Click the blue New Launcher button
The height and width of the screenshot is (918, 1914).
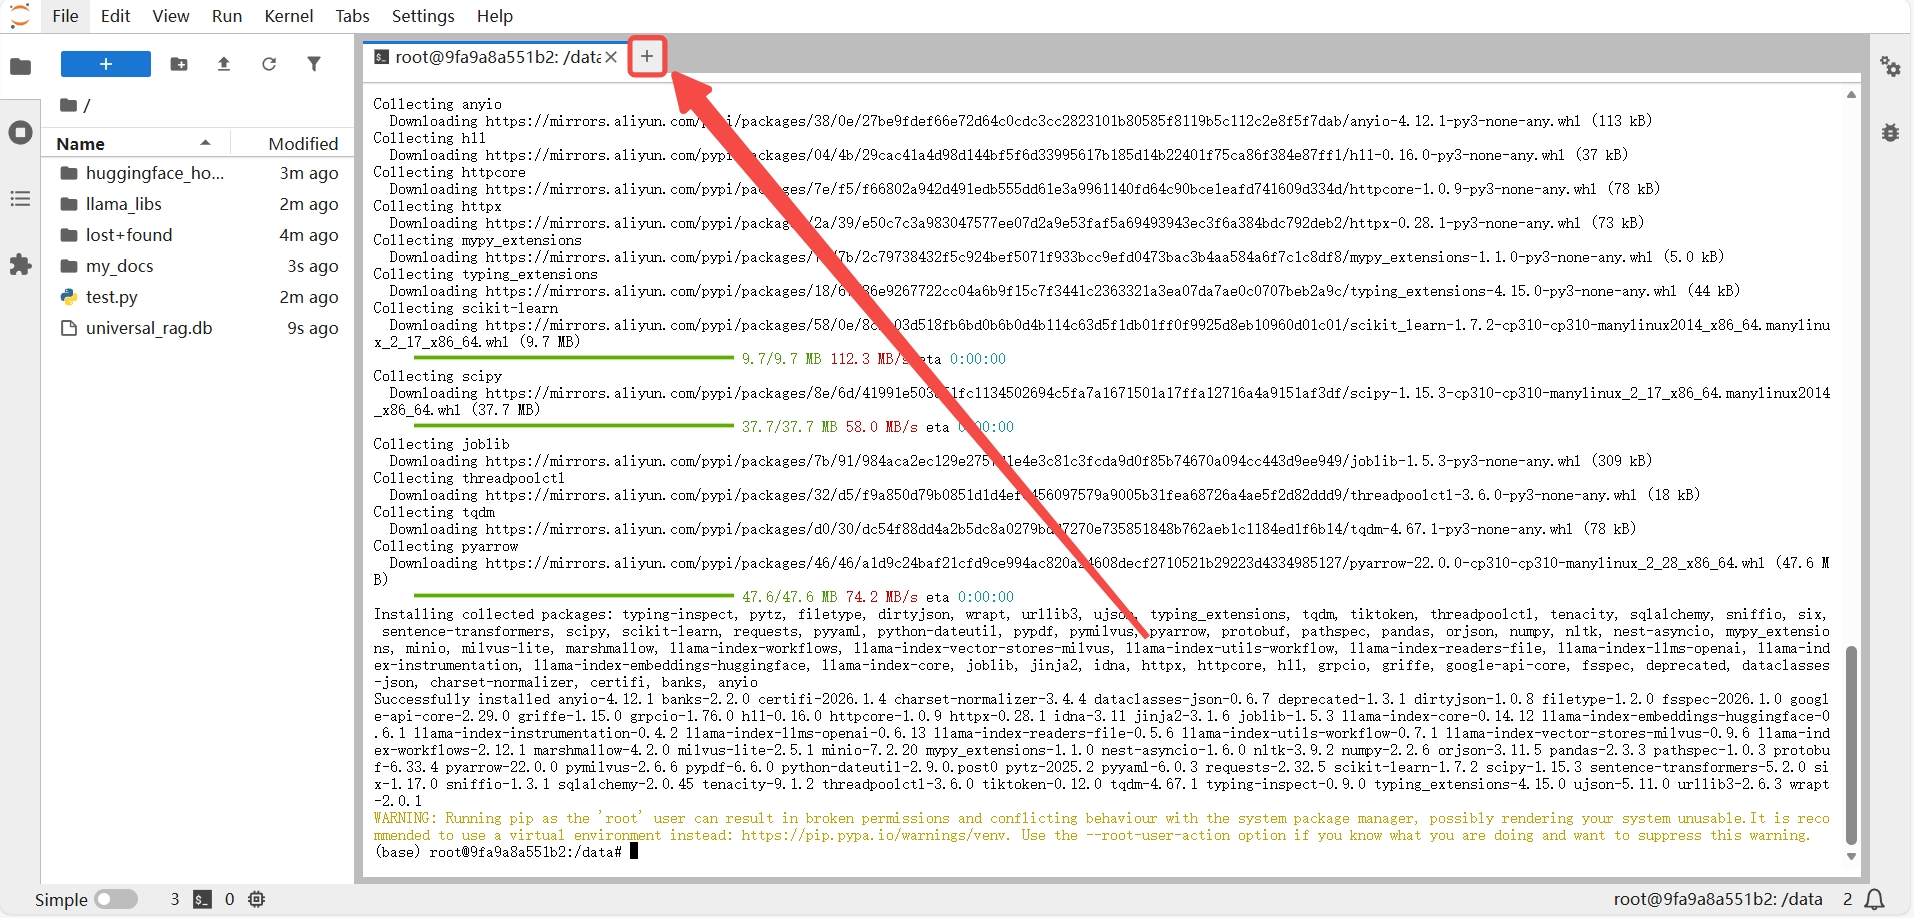pos(106,64)
